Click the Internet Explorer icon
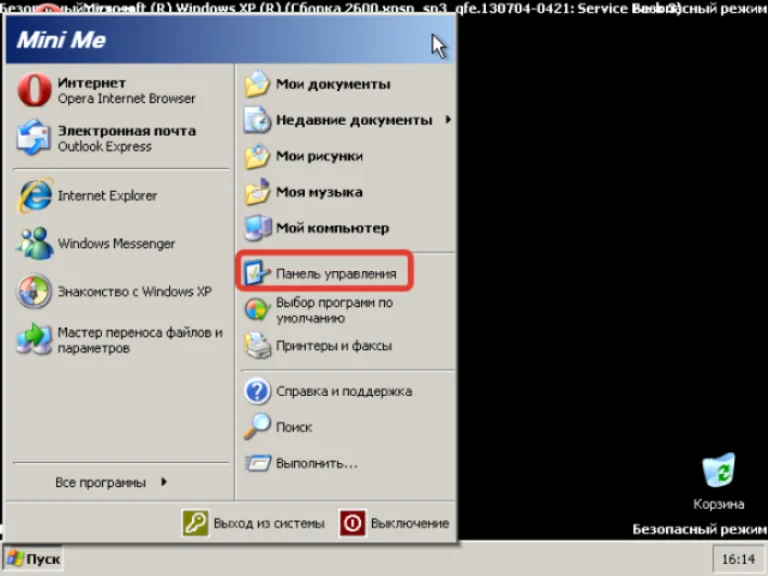The width and height of the screenshot is (768, 576). [34, 195]
